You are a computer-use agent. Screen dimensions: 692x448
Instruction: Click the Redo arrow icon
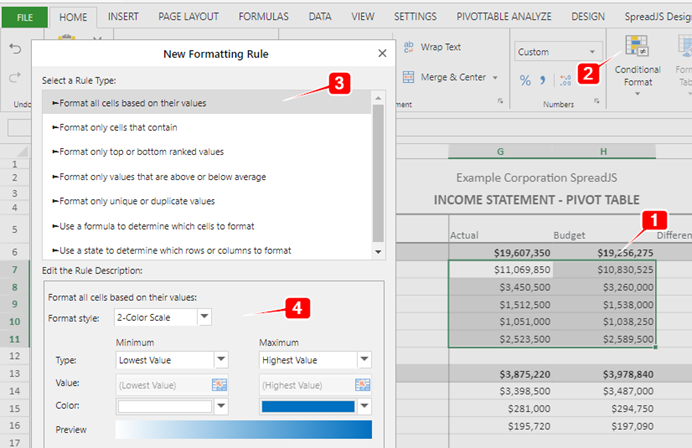[x=15, y=78]
